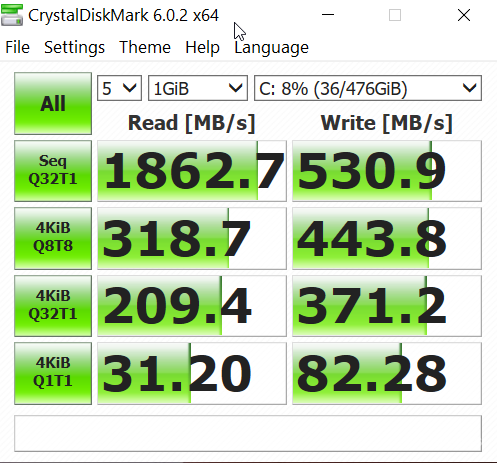Click the CrystalDiskMark app icon in title bar
Screen dimensions: 497x463
point(12,15)
